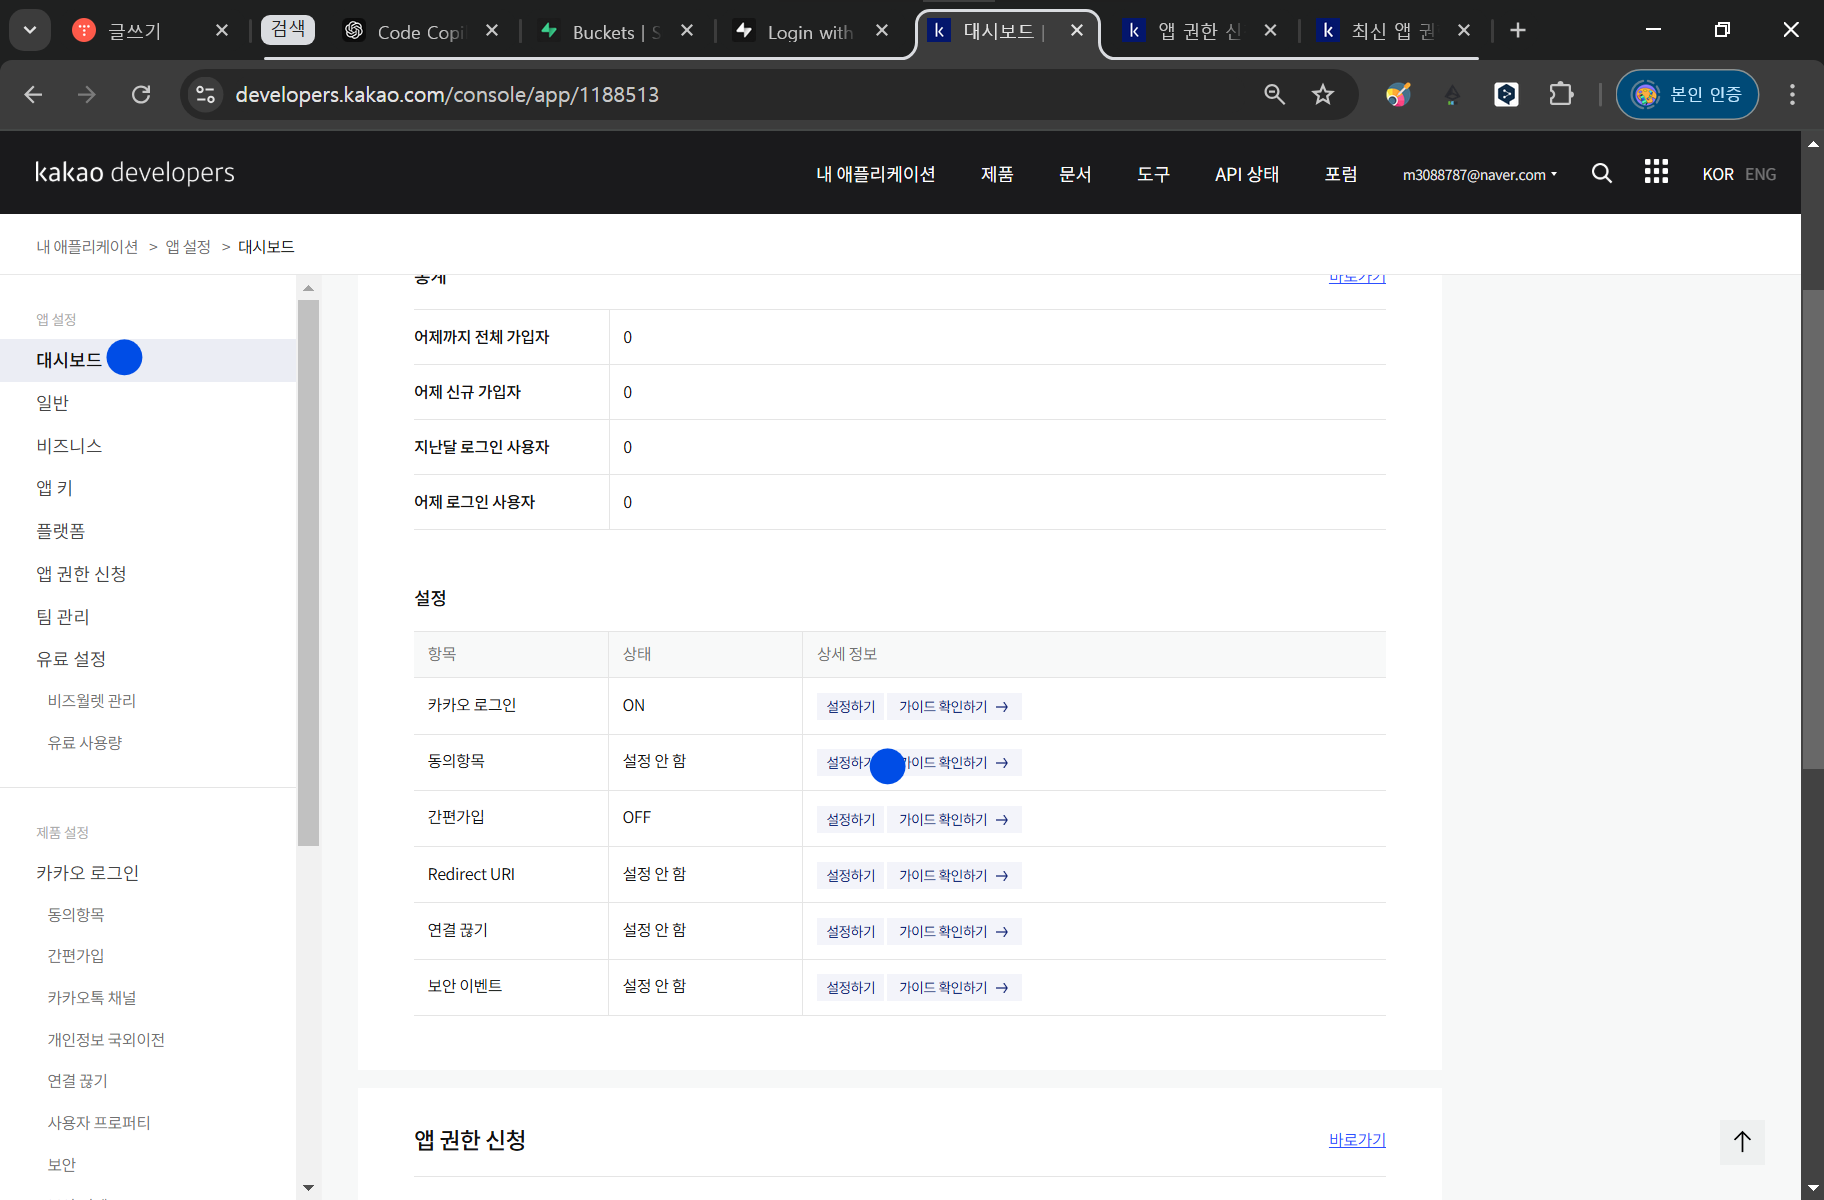Click 앱 설정 in the breadcrumb

click(x=188, y=247)
